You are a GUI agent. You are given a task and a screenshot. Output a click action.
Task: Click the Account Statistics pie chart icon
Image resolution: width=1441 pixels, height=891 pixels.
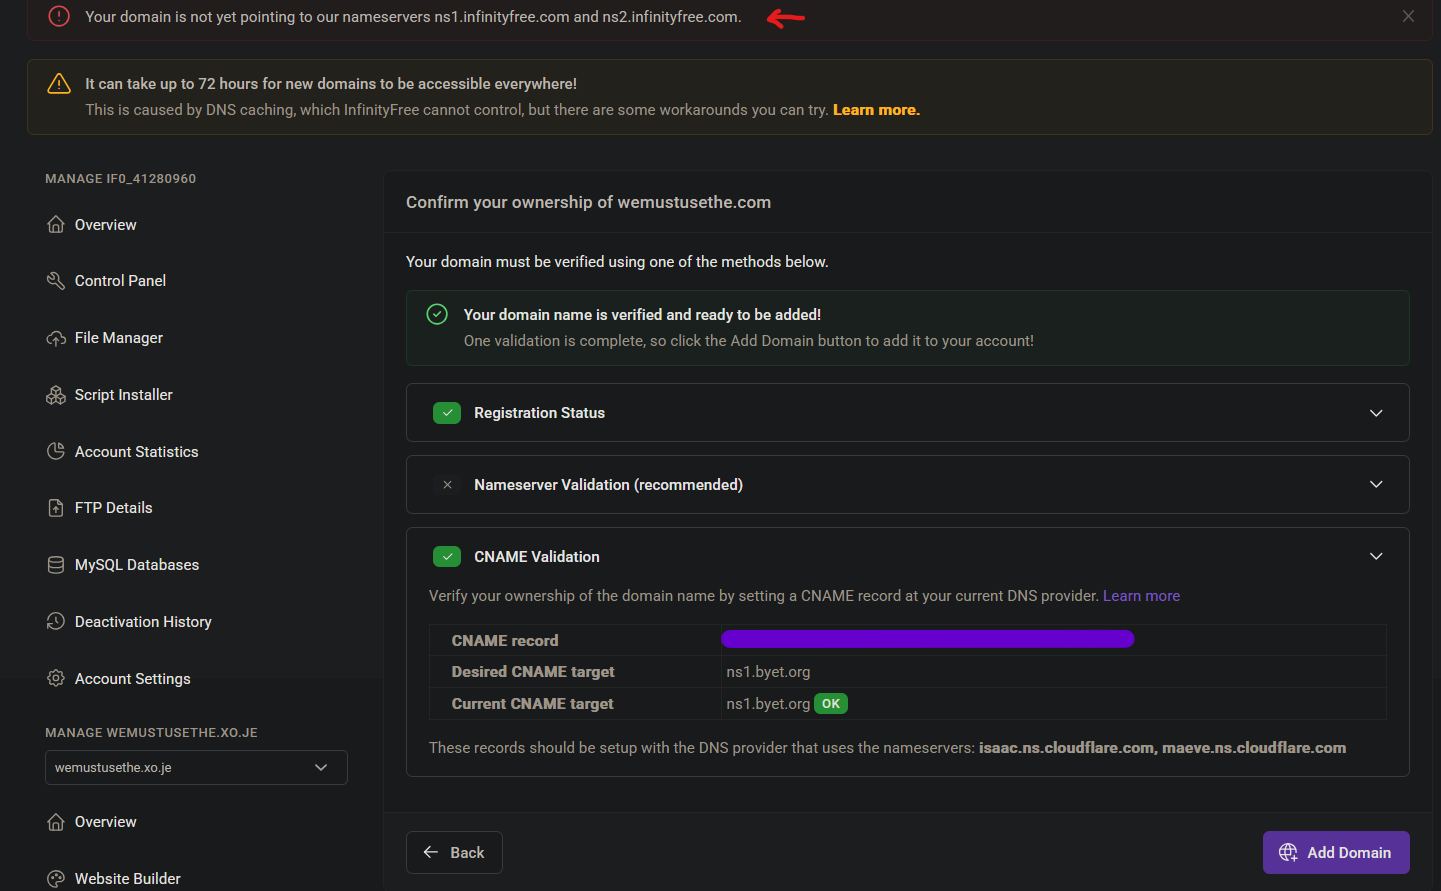tap(56, 452)
